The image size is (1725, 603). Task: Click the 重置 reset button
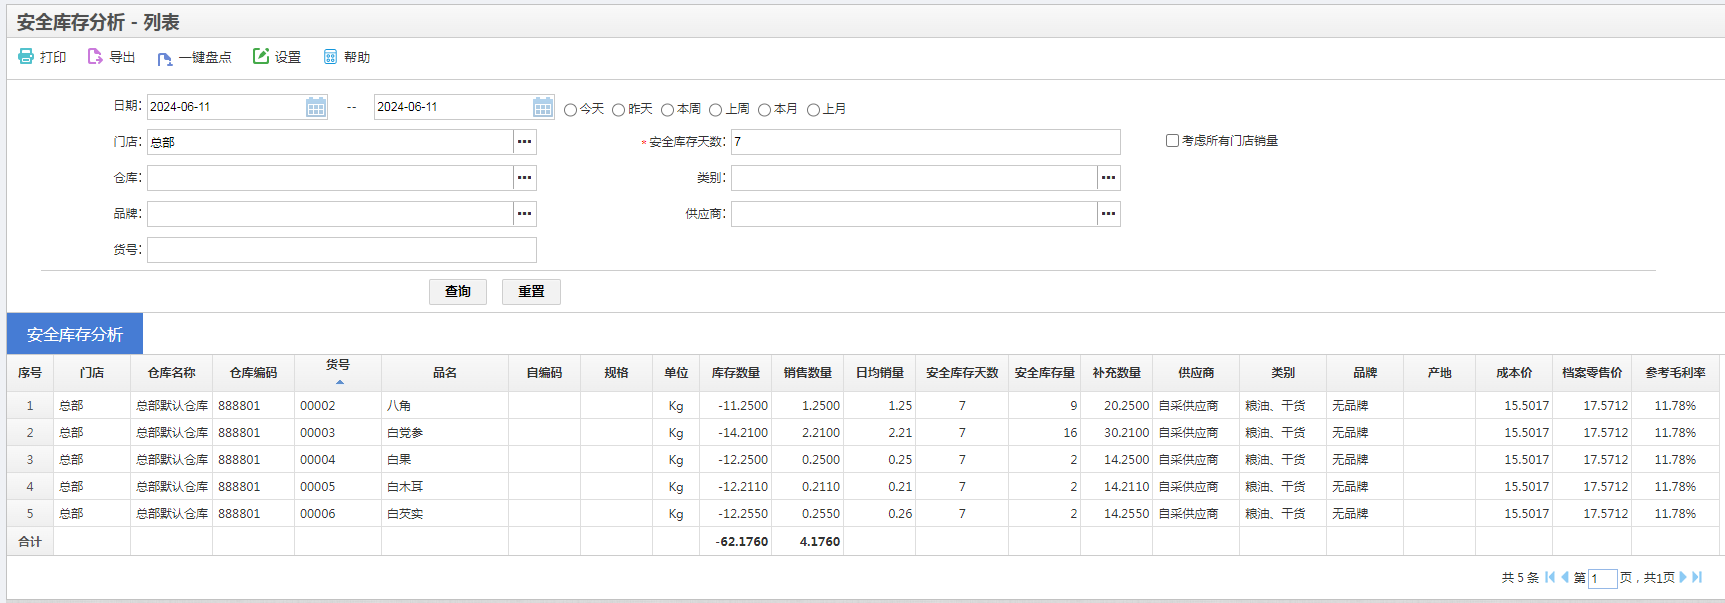point(531,291)
